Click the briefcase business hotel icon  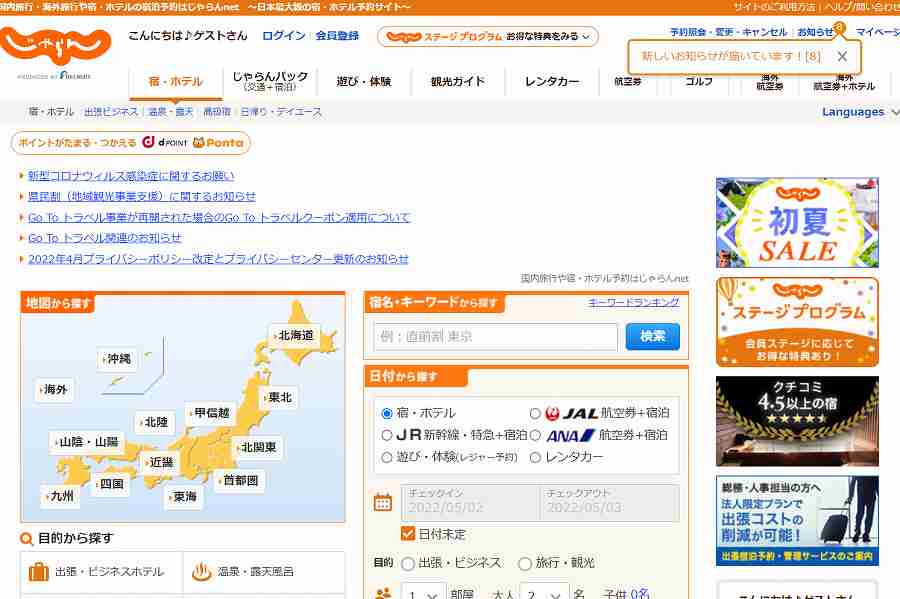tap(38, 571)
